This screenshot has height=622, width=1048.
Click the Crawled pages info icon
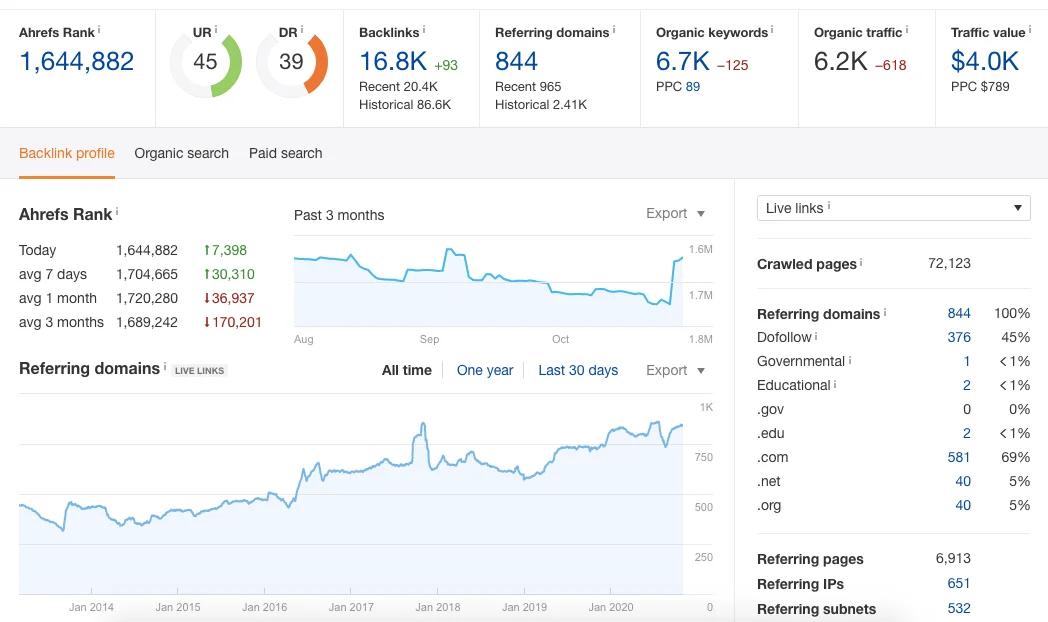(x=861, y=263)
